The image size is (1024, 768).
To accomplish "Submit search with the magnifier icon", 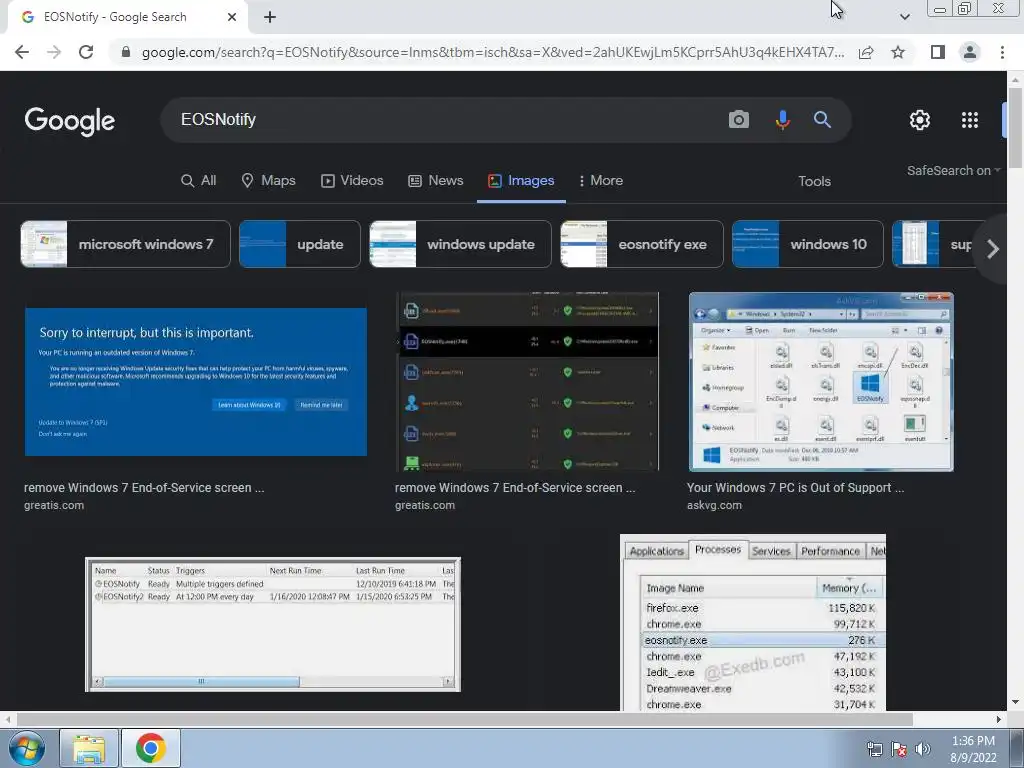I will pyautogui.click(x=822, y=120).
